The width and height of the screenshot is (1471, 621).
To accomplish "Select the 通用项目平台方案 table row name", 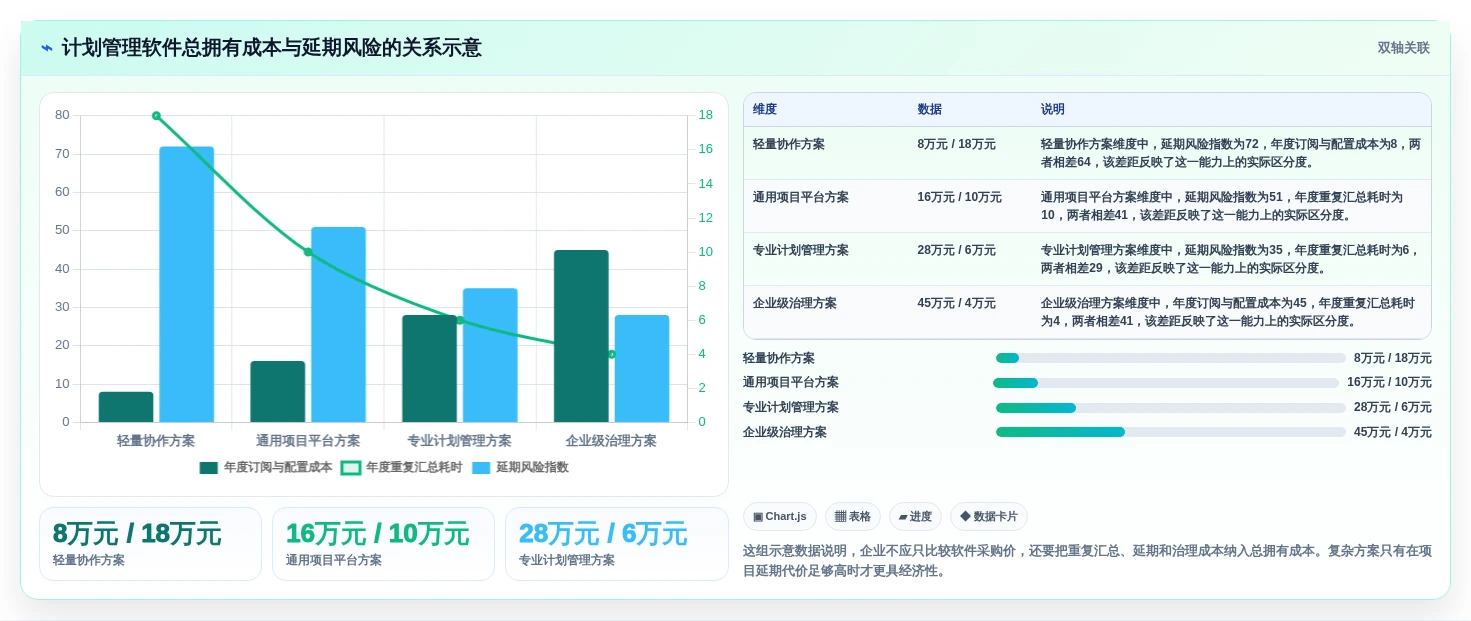I will (801, 197).
